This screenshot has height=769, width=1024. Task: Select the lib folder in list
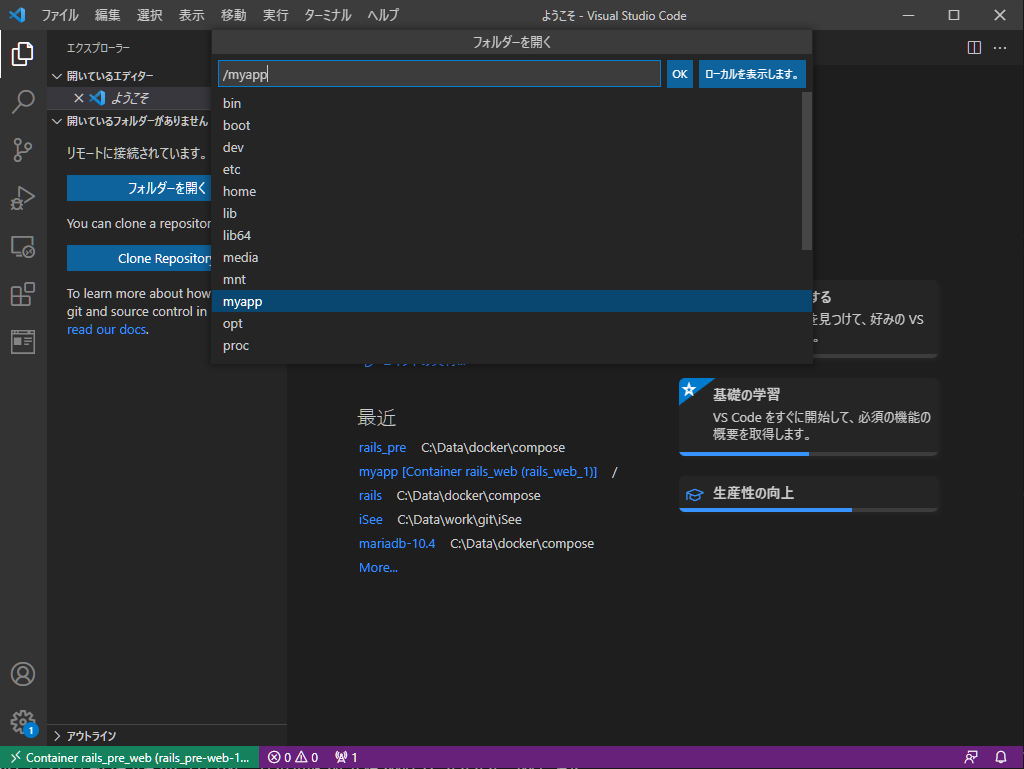[506, 213]
